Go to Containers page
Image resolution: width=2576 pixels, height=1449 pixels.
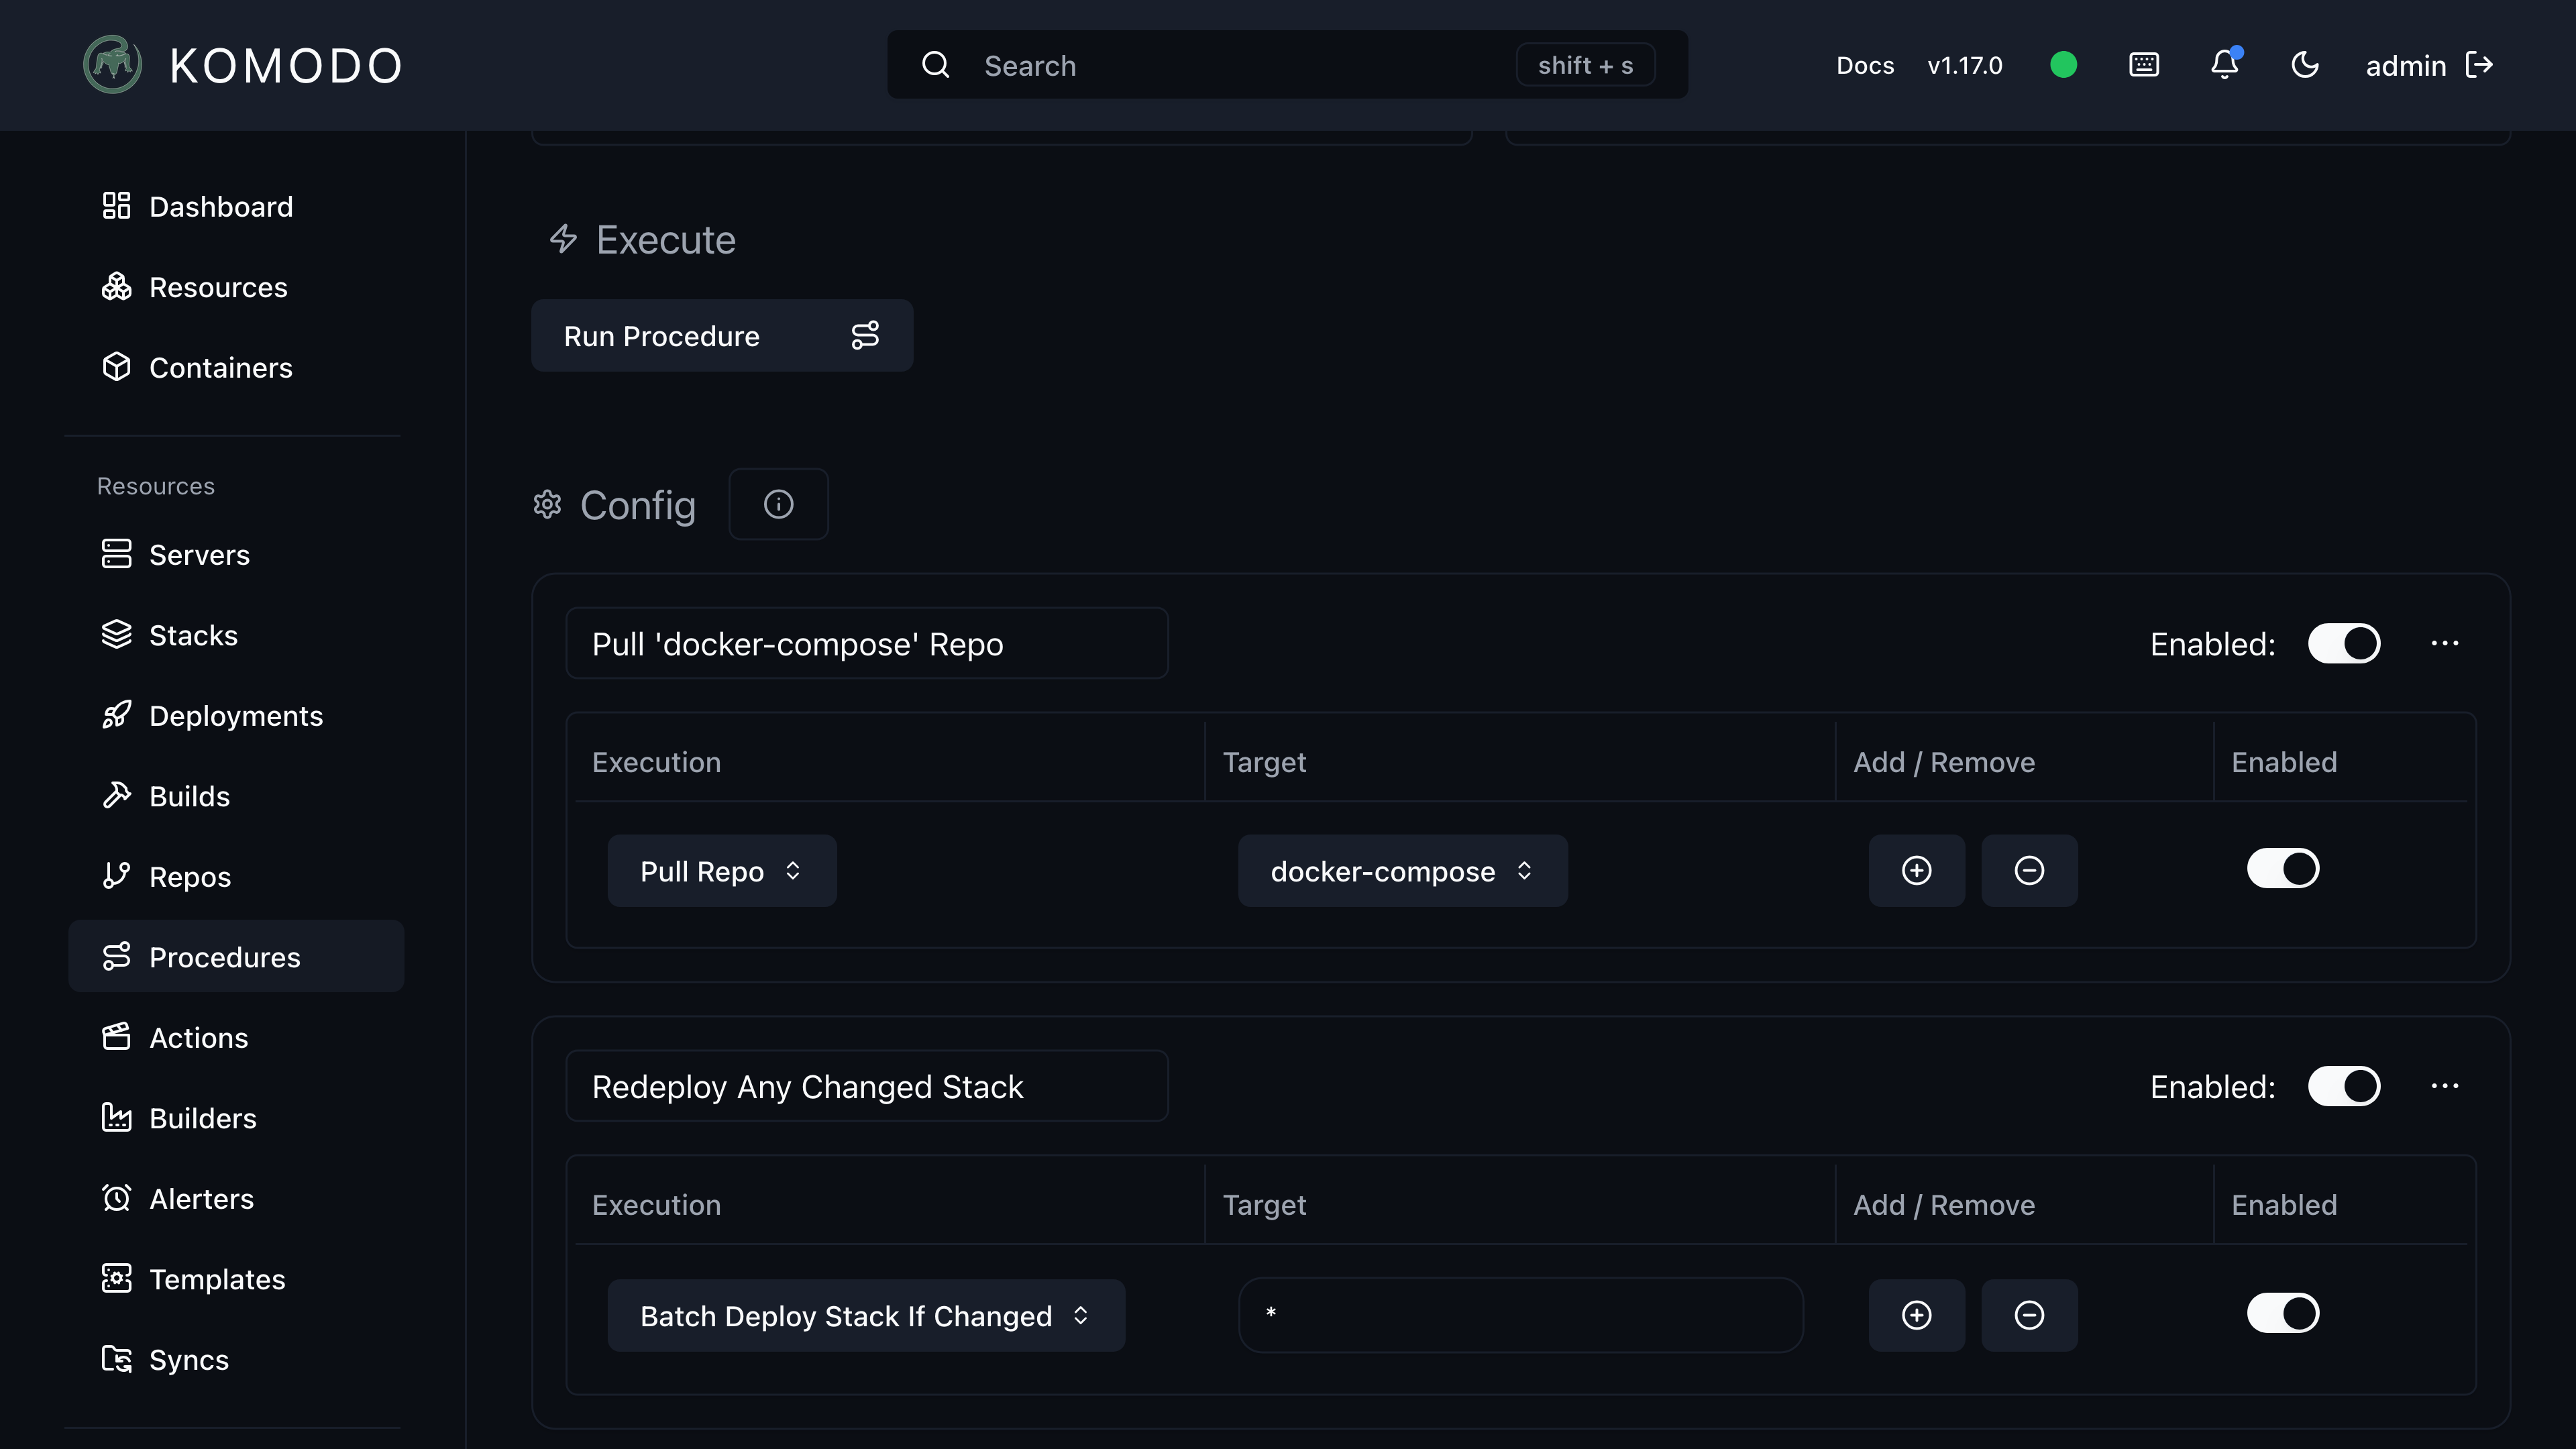point(236,367)
